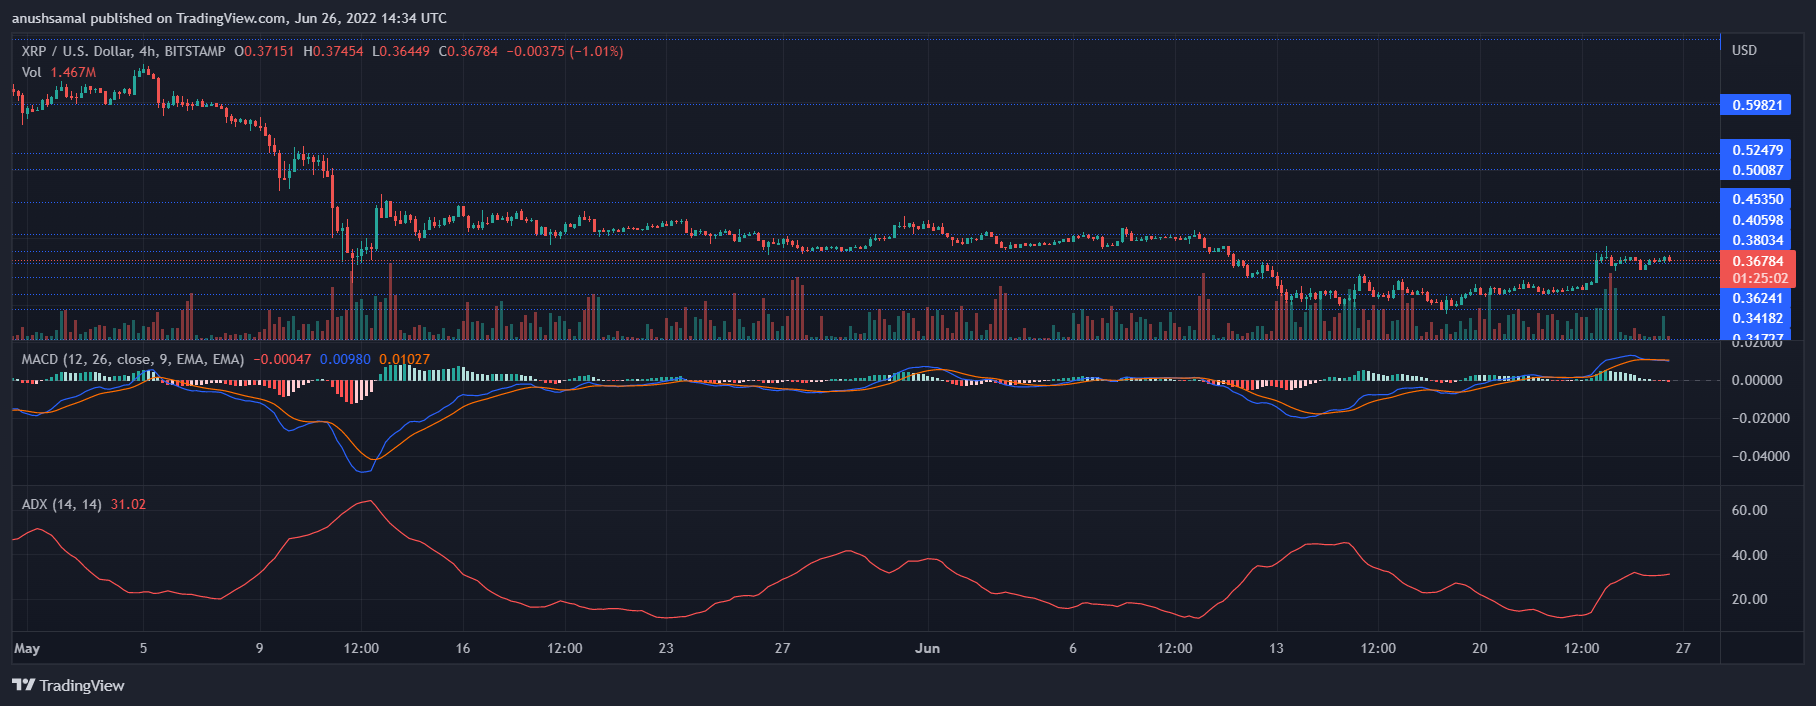Click date '5' on the time axis
The height and width of the screenshot is (706, 1816).
pyautogui.click(x=143, y=648)
